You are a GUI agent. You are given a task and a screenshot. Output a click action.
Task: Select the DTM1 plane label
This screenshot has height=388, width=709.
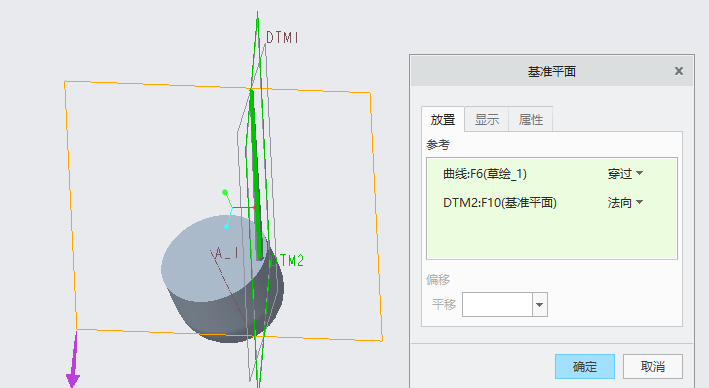282,38
